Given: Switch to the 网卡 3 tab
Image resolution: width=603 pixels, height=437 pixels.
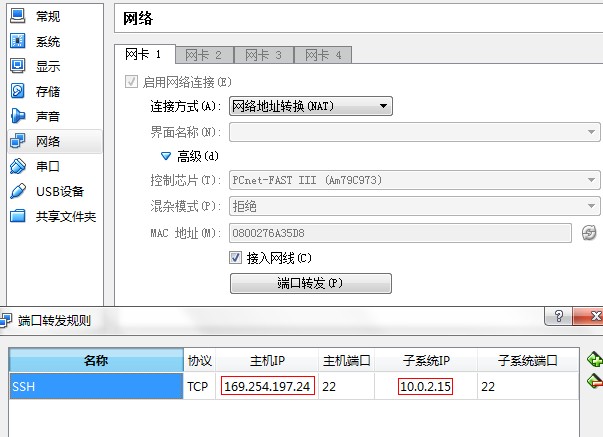Looking at the screenshot, I should [x=264, y=55].
